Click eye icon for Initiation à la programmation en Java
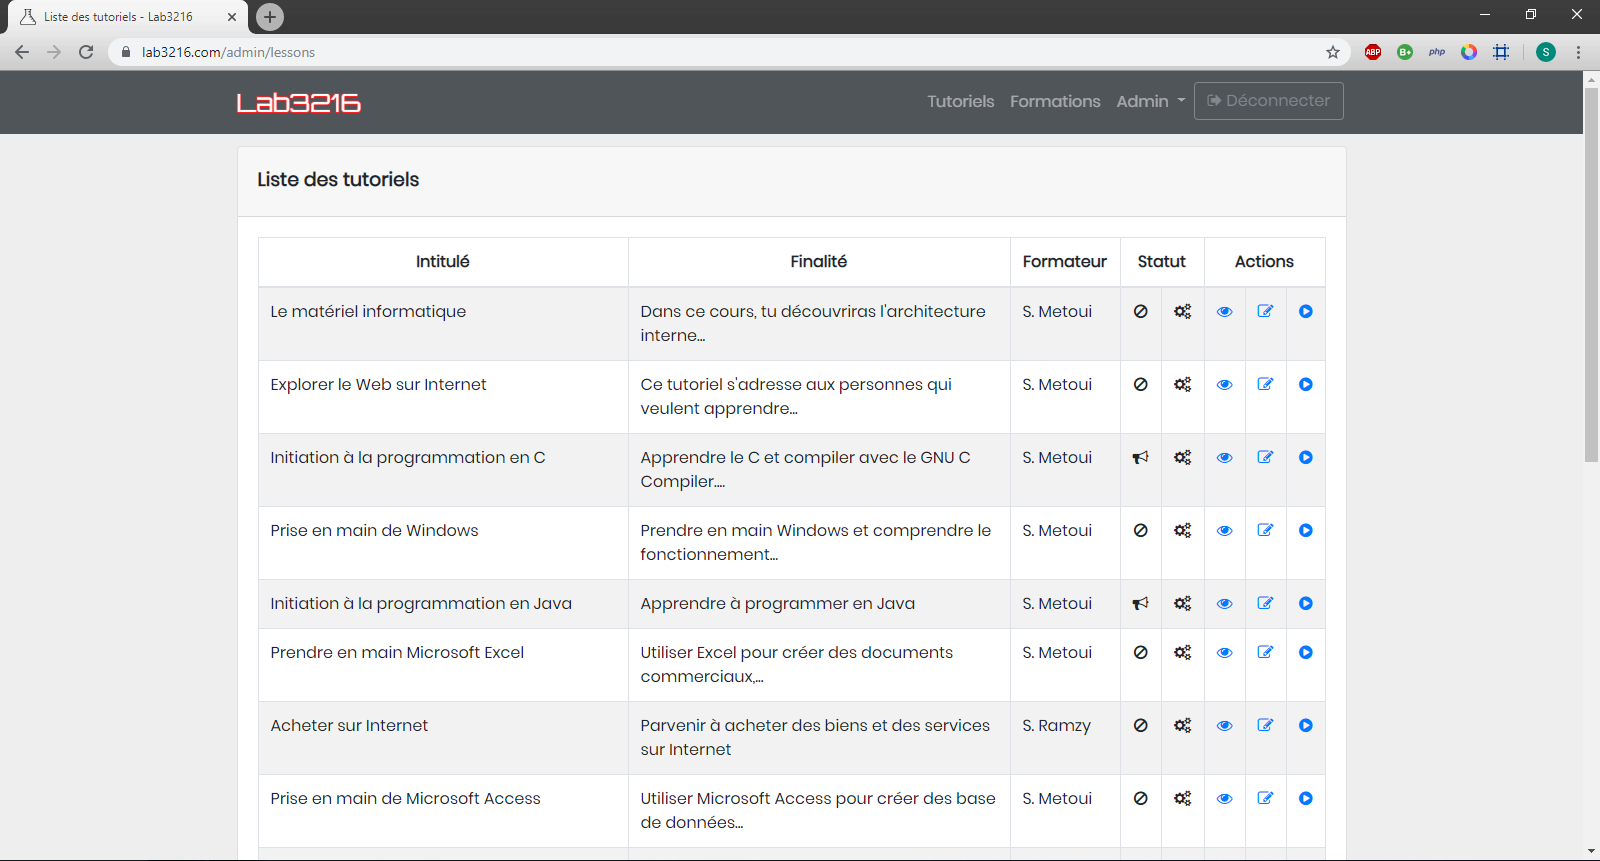 pyautogui.click(x=1224, y=604)
